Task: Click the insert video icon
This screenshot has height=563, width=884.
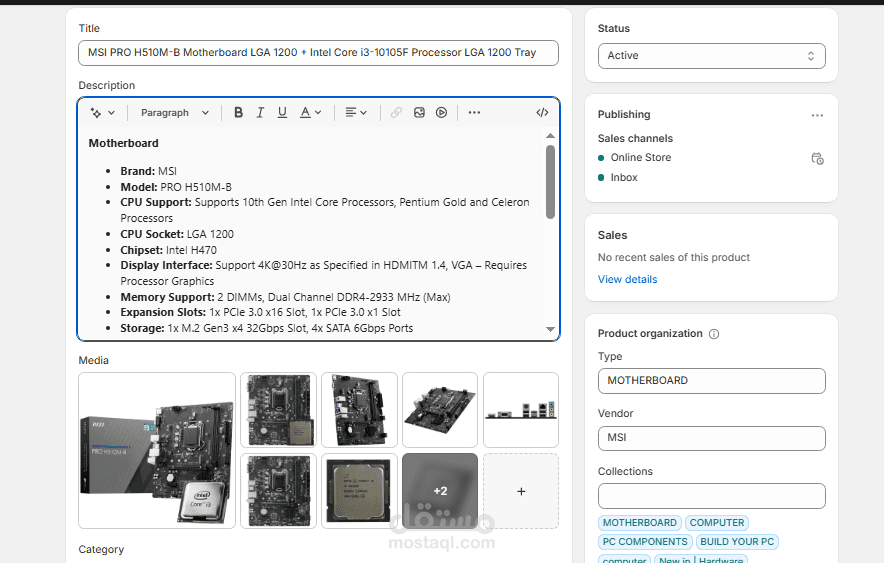Action: (441, 113)
